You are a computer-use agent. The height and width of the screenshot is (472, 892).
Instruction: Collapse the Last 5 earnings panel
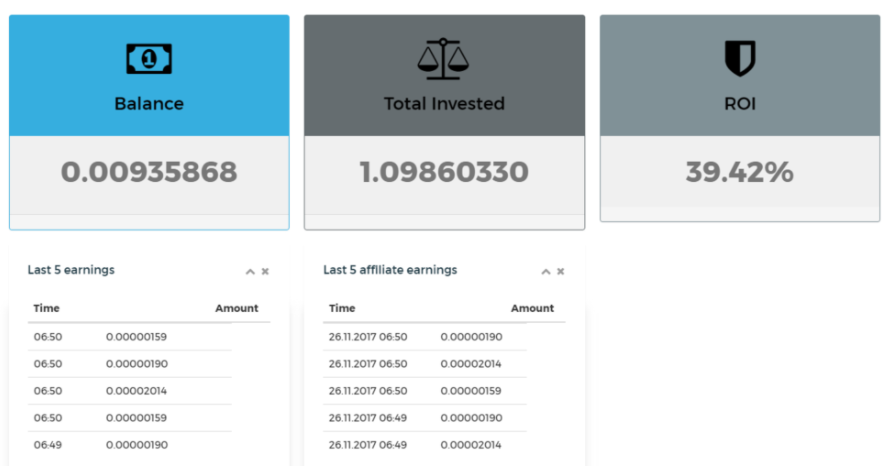coord(250,272)
